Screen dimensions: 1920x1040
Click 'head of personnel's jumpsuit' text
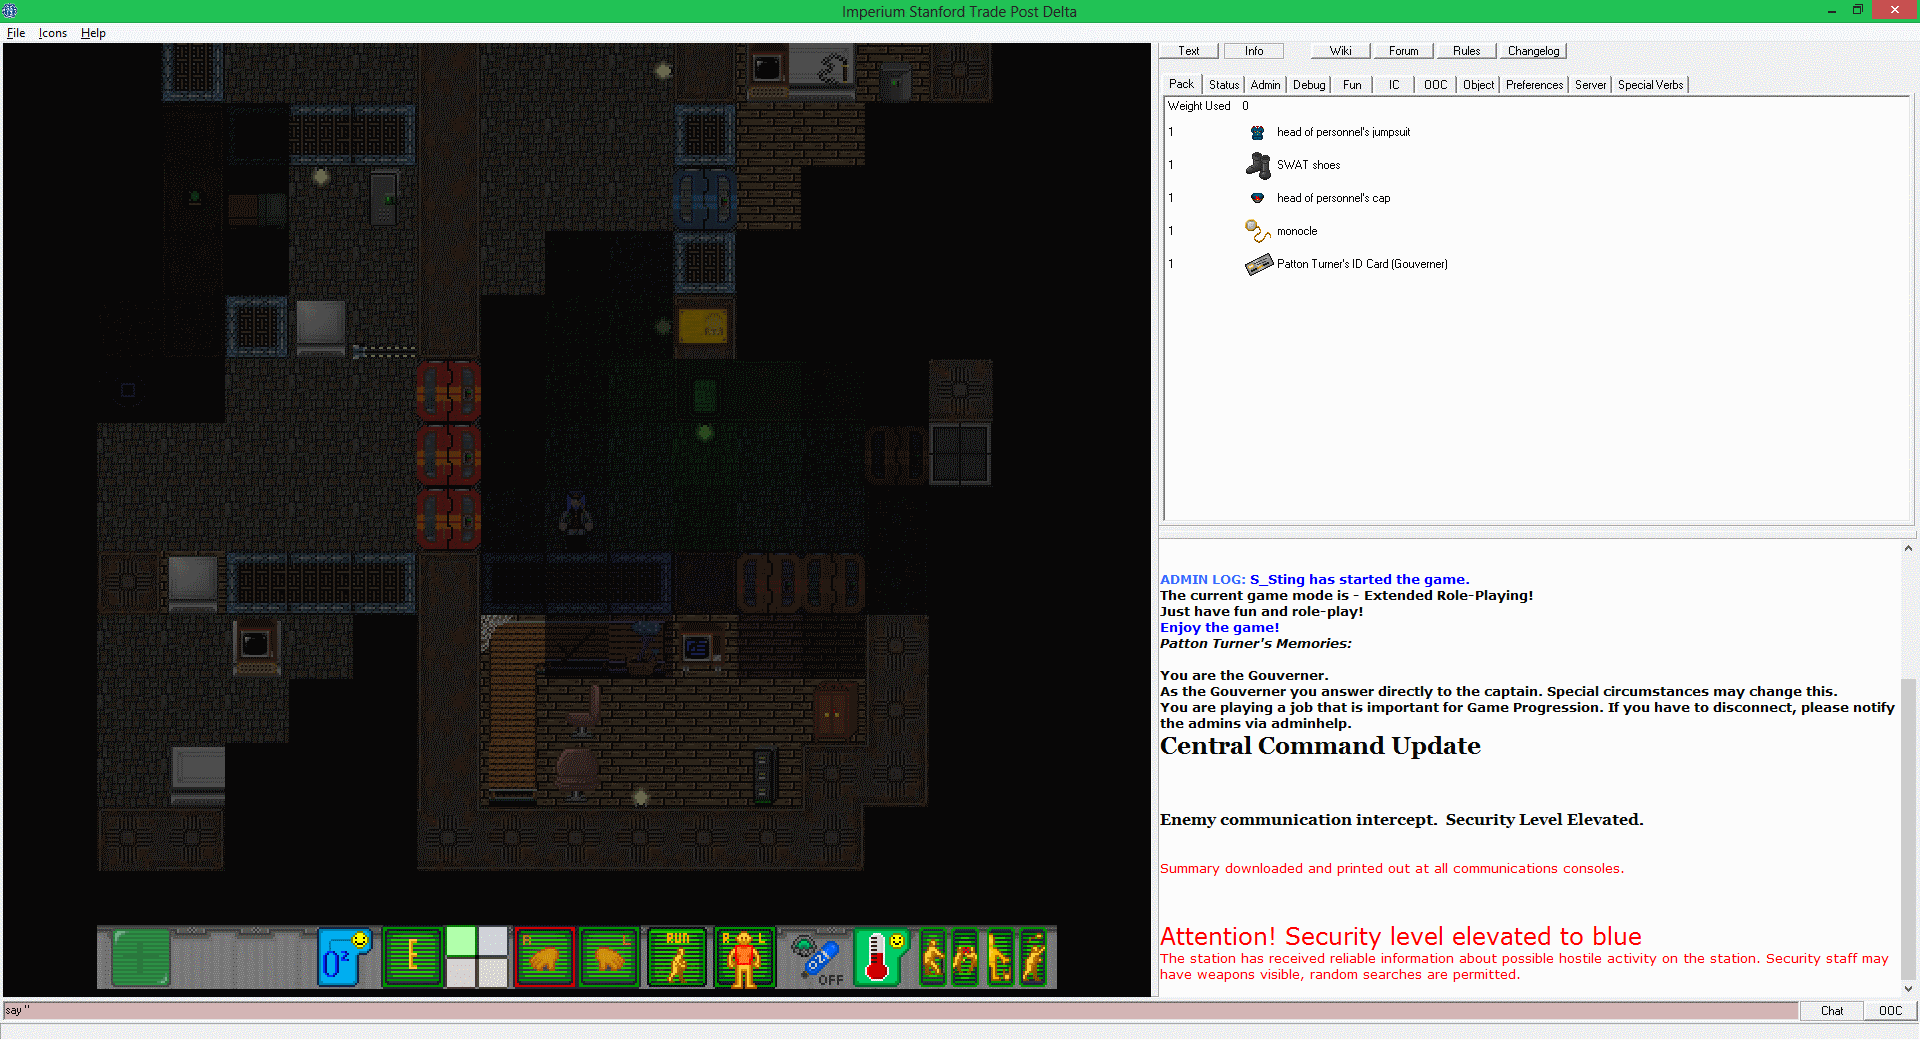1343,132
